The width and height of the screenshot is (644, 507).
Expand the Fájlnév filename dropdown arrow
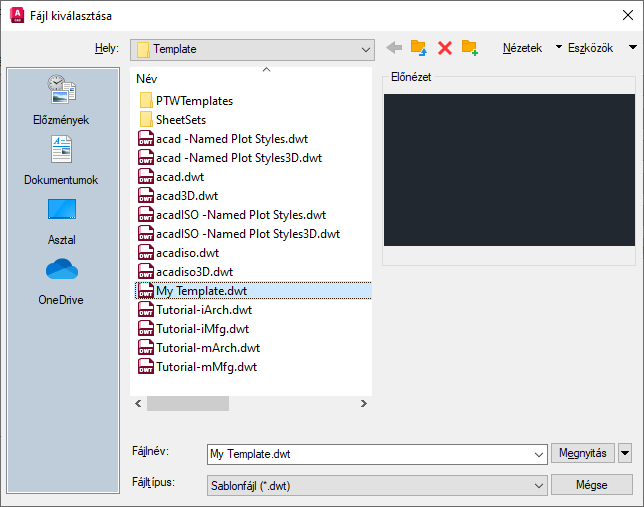538,454
